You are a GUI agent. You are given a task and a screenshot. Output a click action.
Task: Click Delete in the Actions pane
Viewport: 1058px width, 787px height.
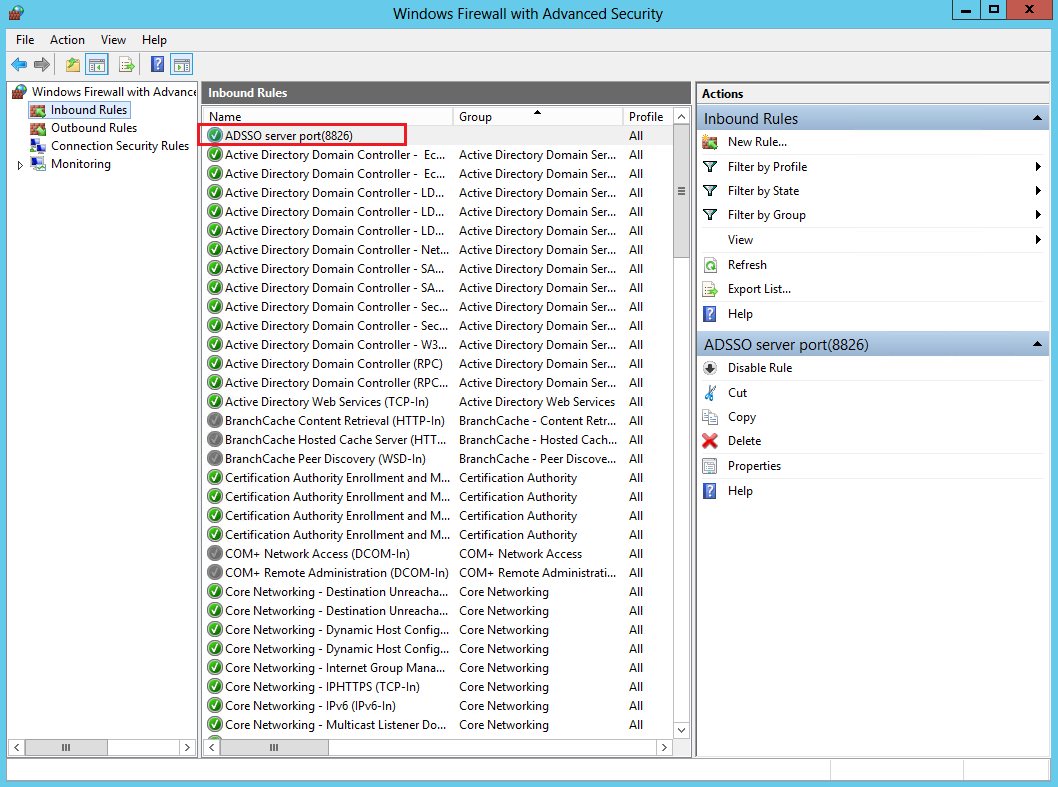pyautogui.click(x=744, y=441)
